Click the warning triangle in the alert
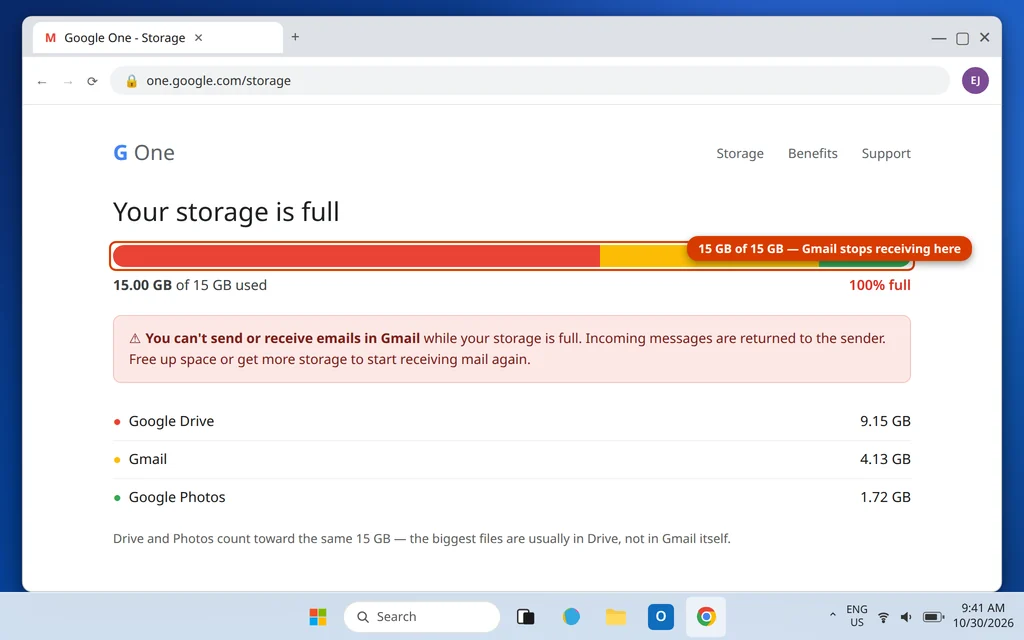 pyautogui.click(x=135, y=338)
